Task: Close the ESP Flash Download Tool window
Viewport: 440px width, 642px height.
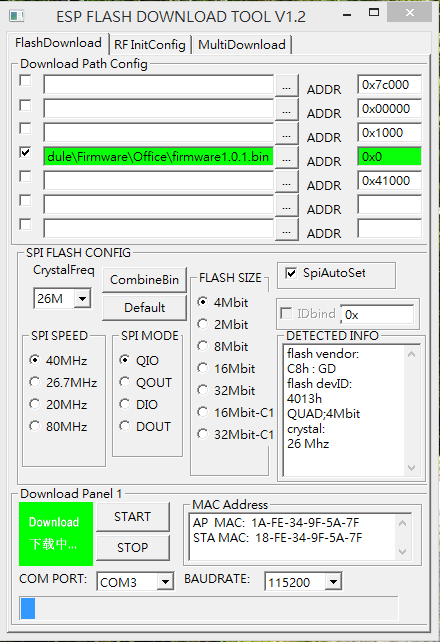Action: point(409,13)
